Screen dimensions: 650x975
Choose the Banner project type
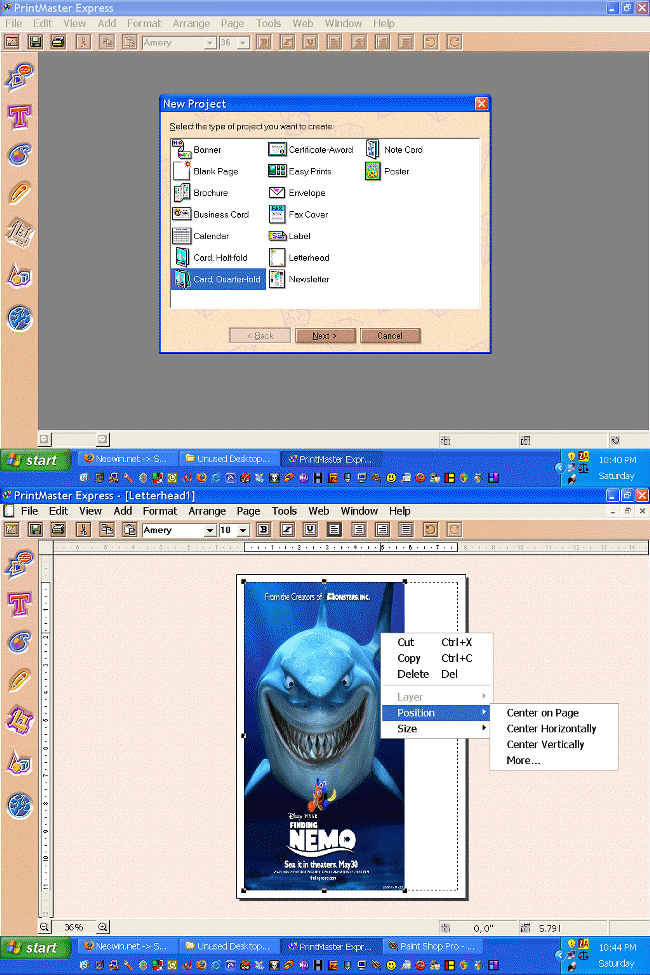197,150
